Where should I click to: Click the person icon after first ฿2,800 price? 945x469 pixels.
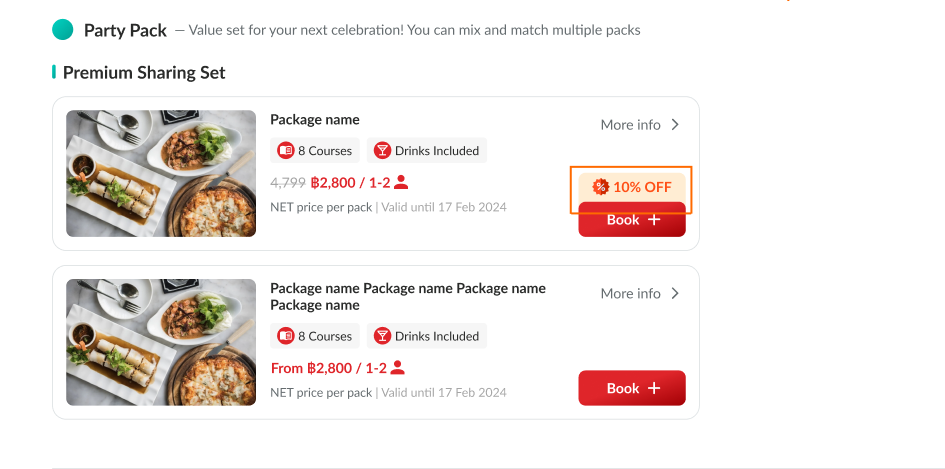(401, 182)
